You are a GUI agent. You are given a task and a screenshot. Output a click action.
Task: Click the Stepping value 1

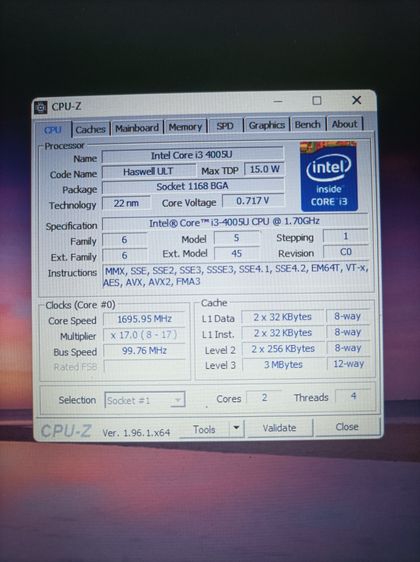click(345, 236)
